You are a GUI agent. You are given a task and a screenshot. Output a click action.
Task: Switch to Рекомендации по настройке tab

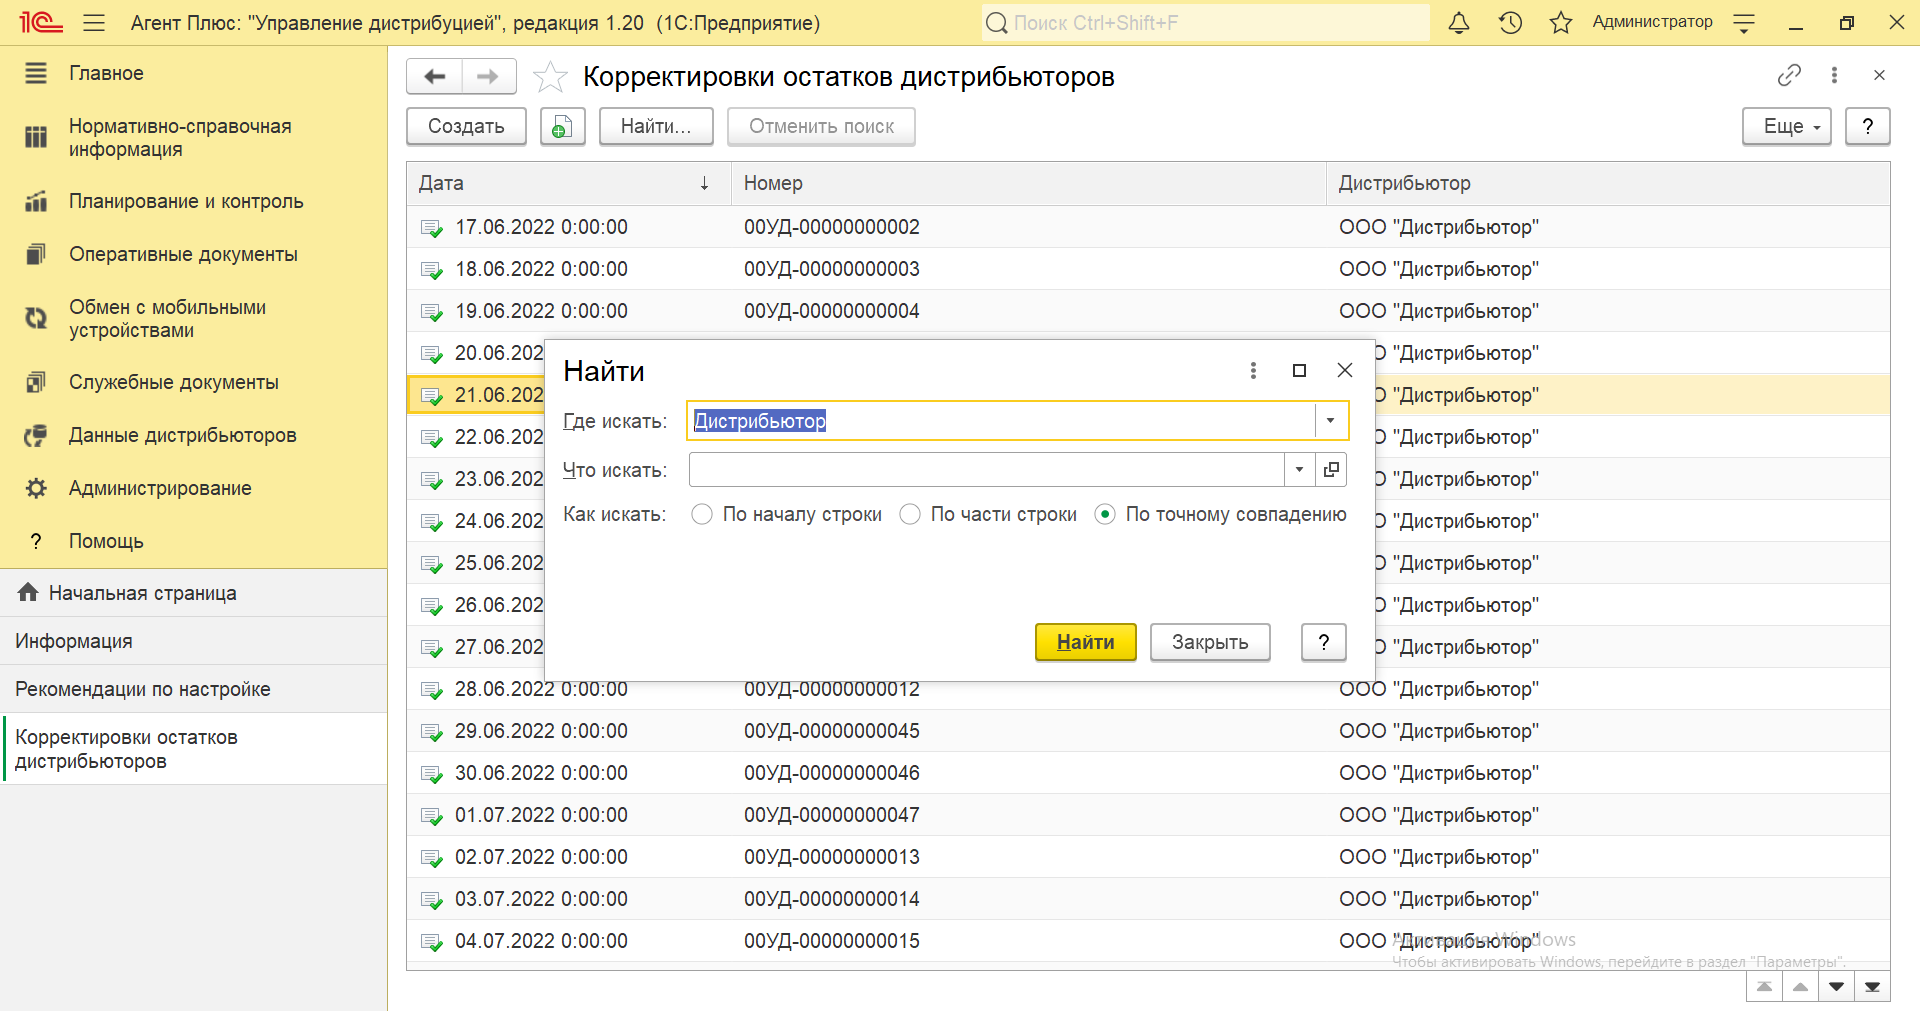[193, 689]
